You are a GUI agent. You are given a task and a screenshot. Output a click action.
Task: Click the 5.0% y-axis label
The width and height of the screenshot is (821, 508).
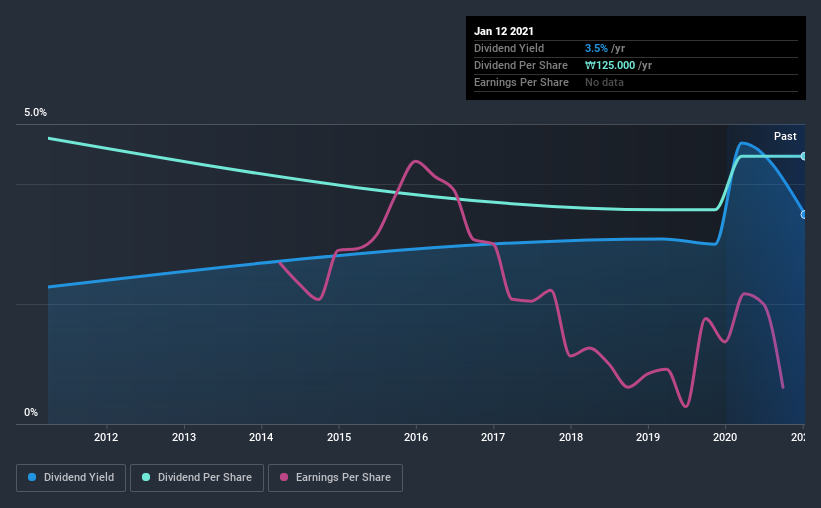35,112
